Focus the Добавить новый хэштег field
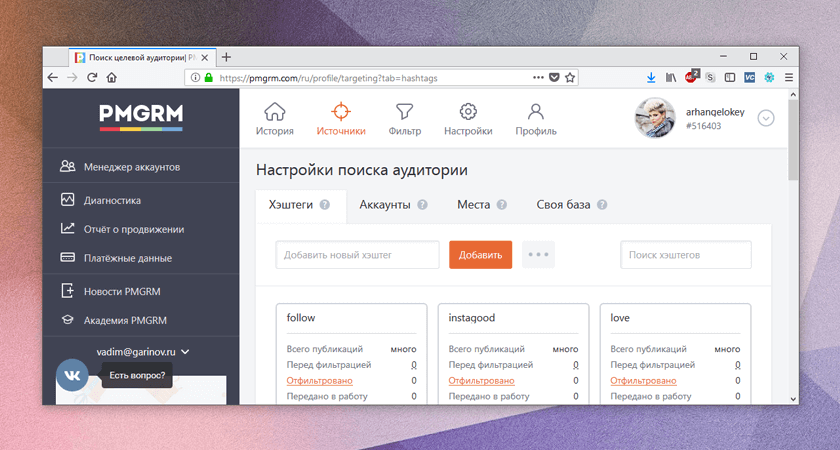 (357, 255)
